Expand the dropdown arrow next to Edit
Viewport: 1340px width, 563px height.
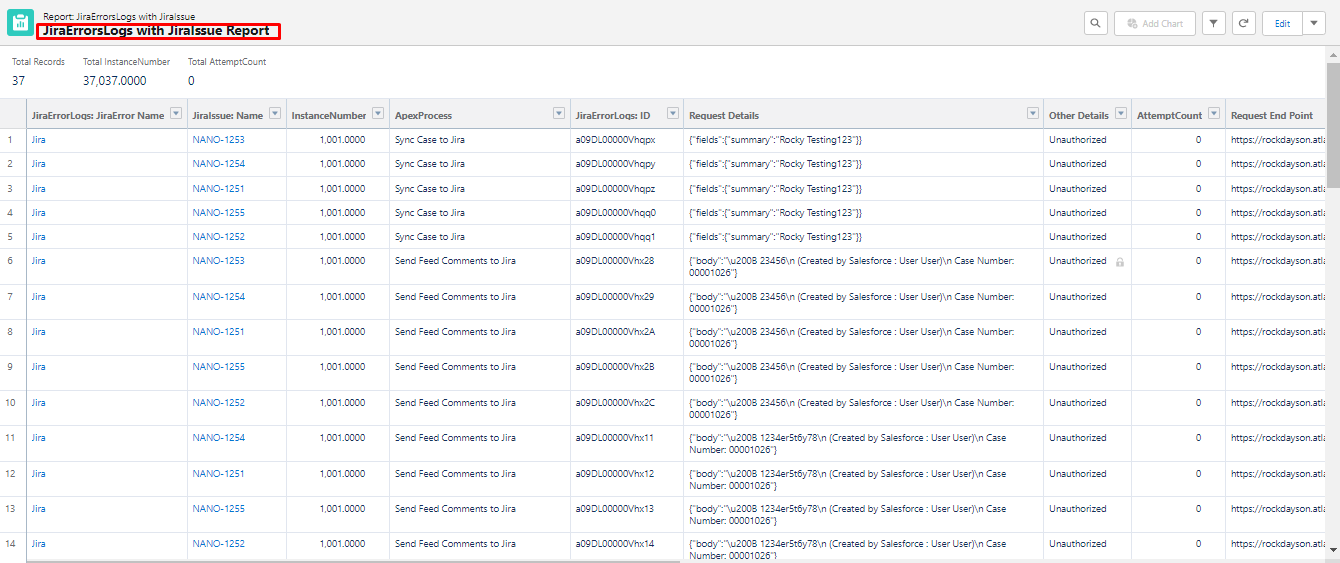coord(1314,23)
